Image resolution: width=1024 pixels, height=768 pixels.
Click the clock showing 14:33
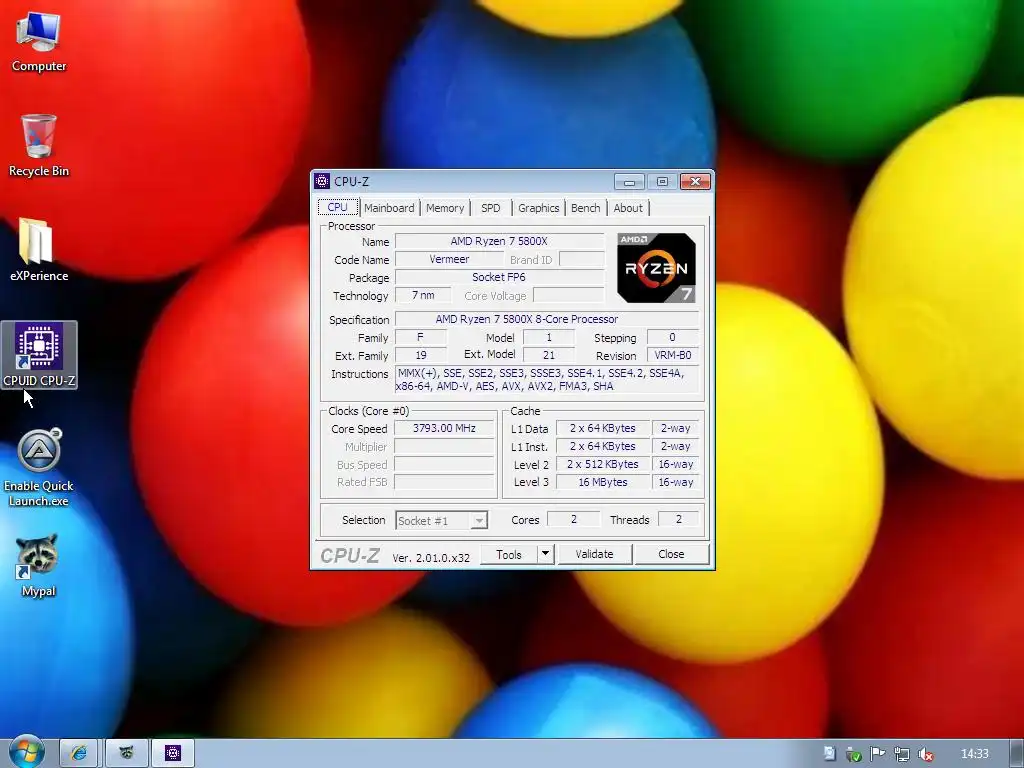tap(975, 754)
